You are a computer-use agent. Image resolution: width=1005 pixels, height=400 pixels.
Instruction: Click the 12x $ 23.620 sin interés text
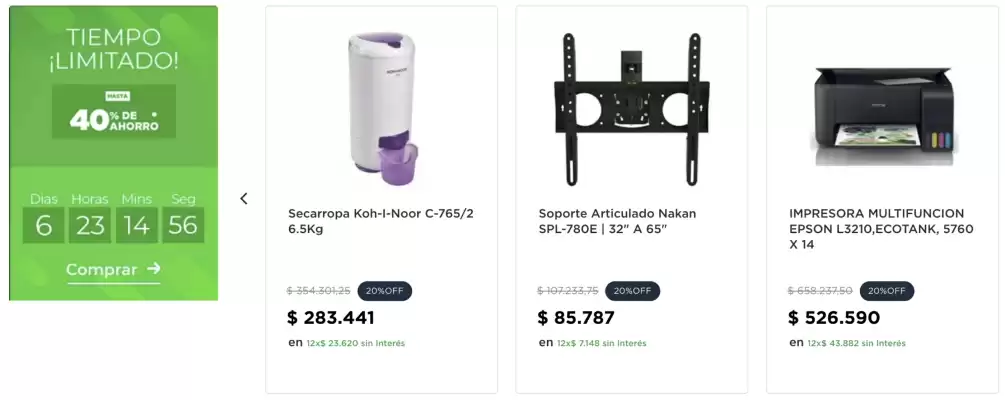[355, 344]
